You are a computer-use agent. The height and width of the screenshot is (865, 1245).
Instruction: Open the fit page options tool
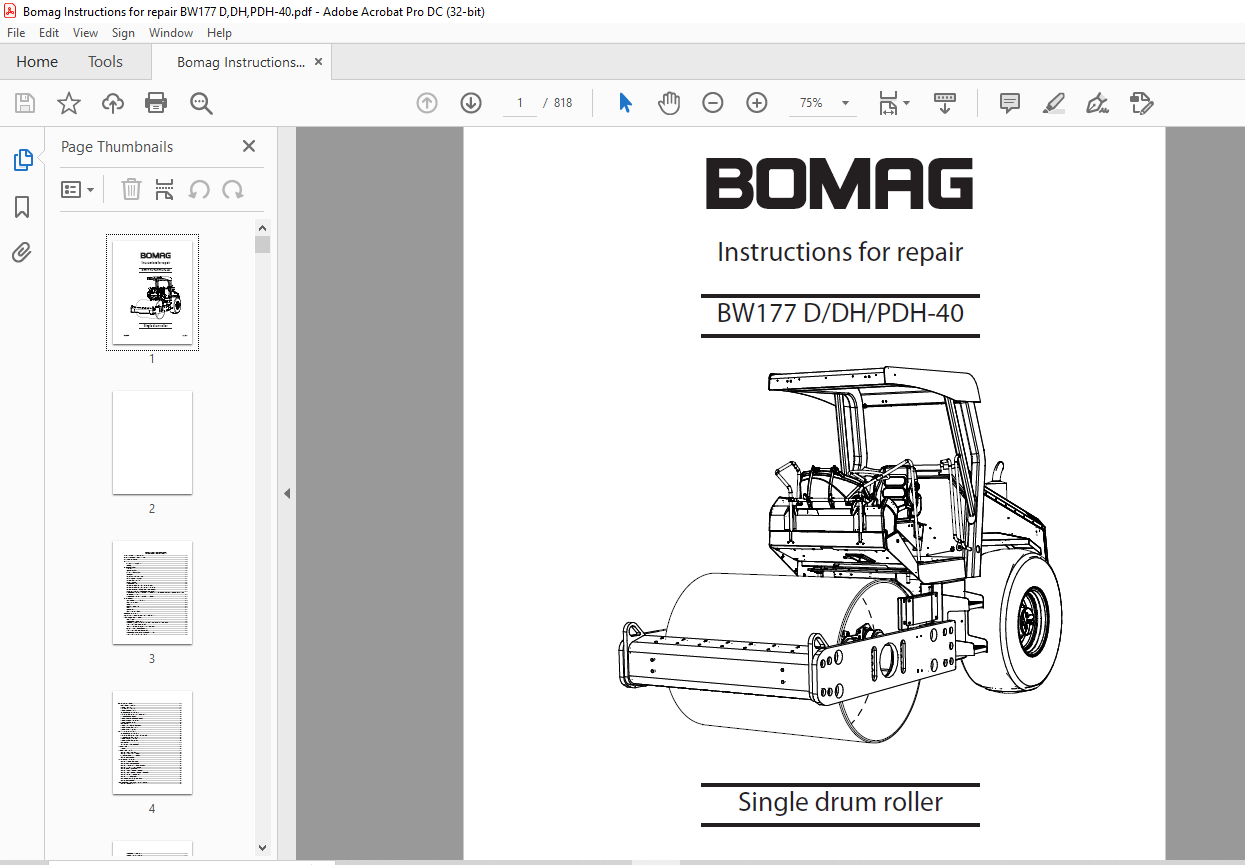click(x=893, y=103)
